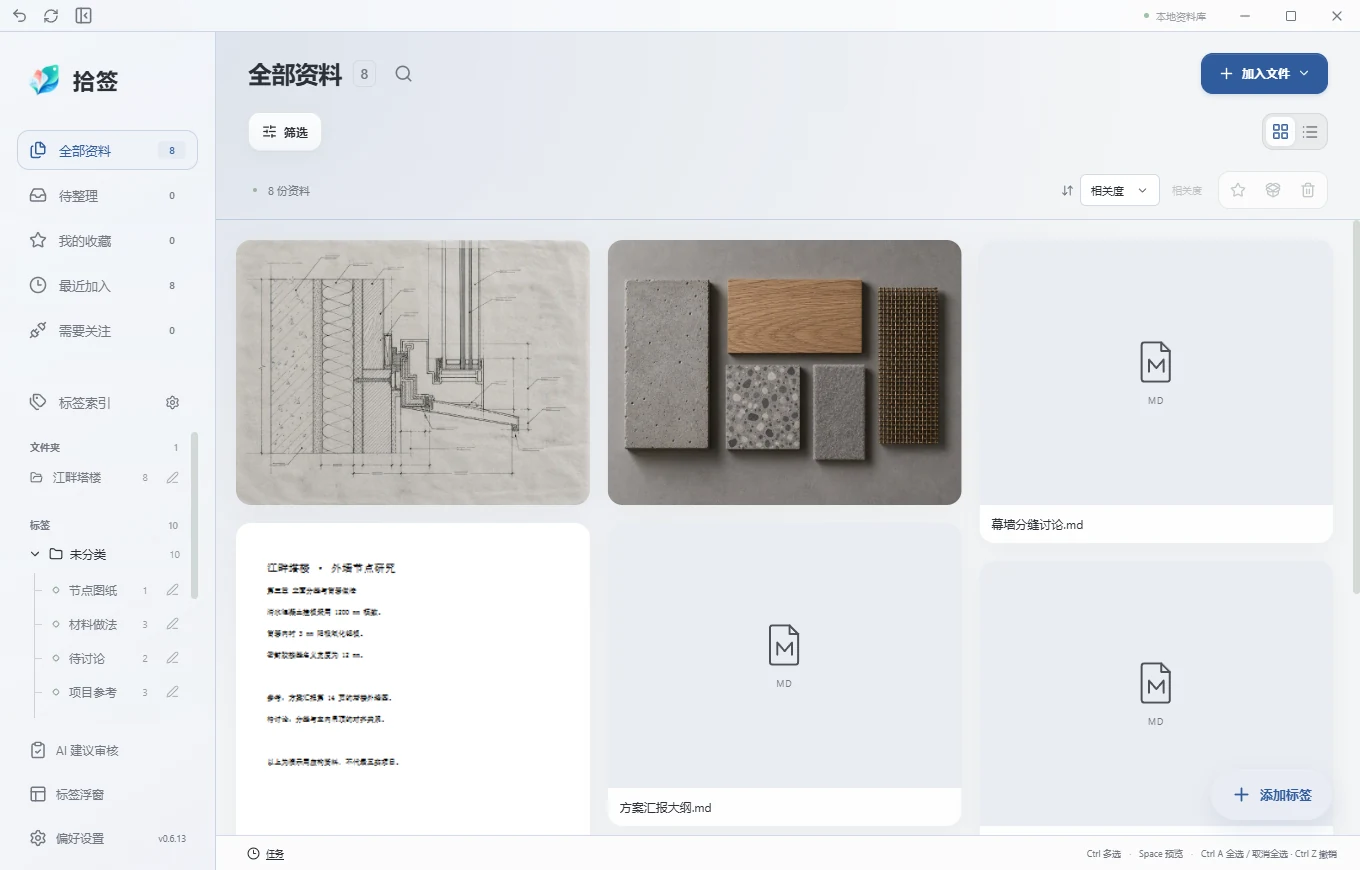The height and width of the screenshot is (870, 1360).
Task: Switch to list view
Action: pos(1310,131)
